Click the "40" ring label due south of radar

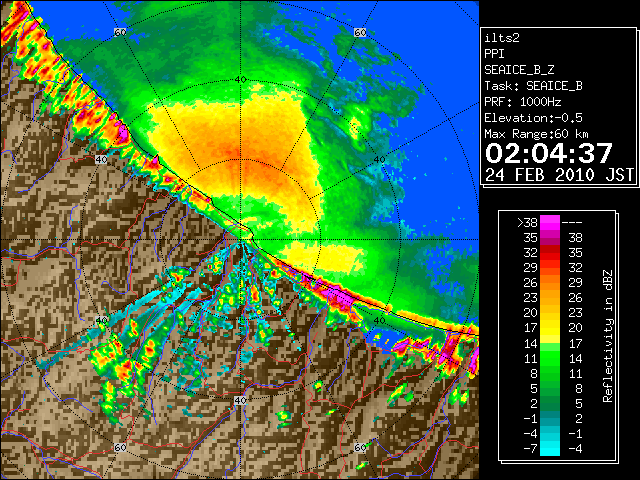click(240, 400)
